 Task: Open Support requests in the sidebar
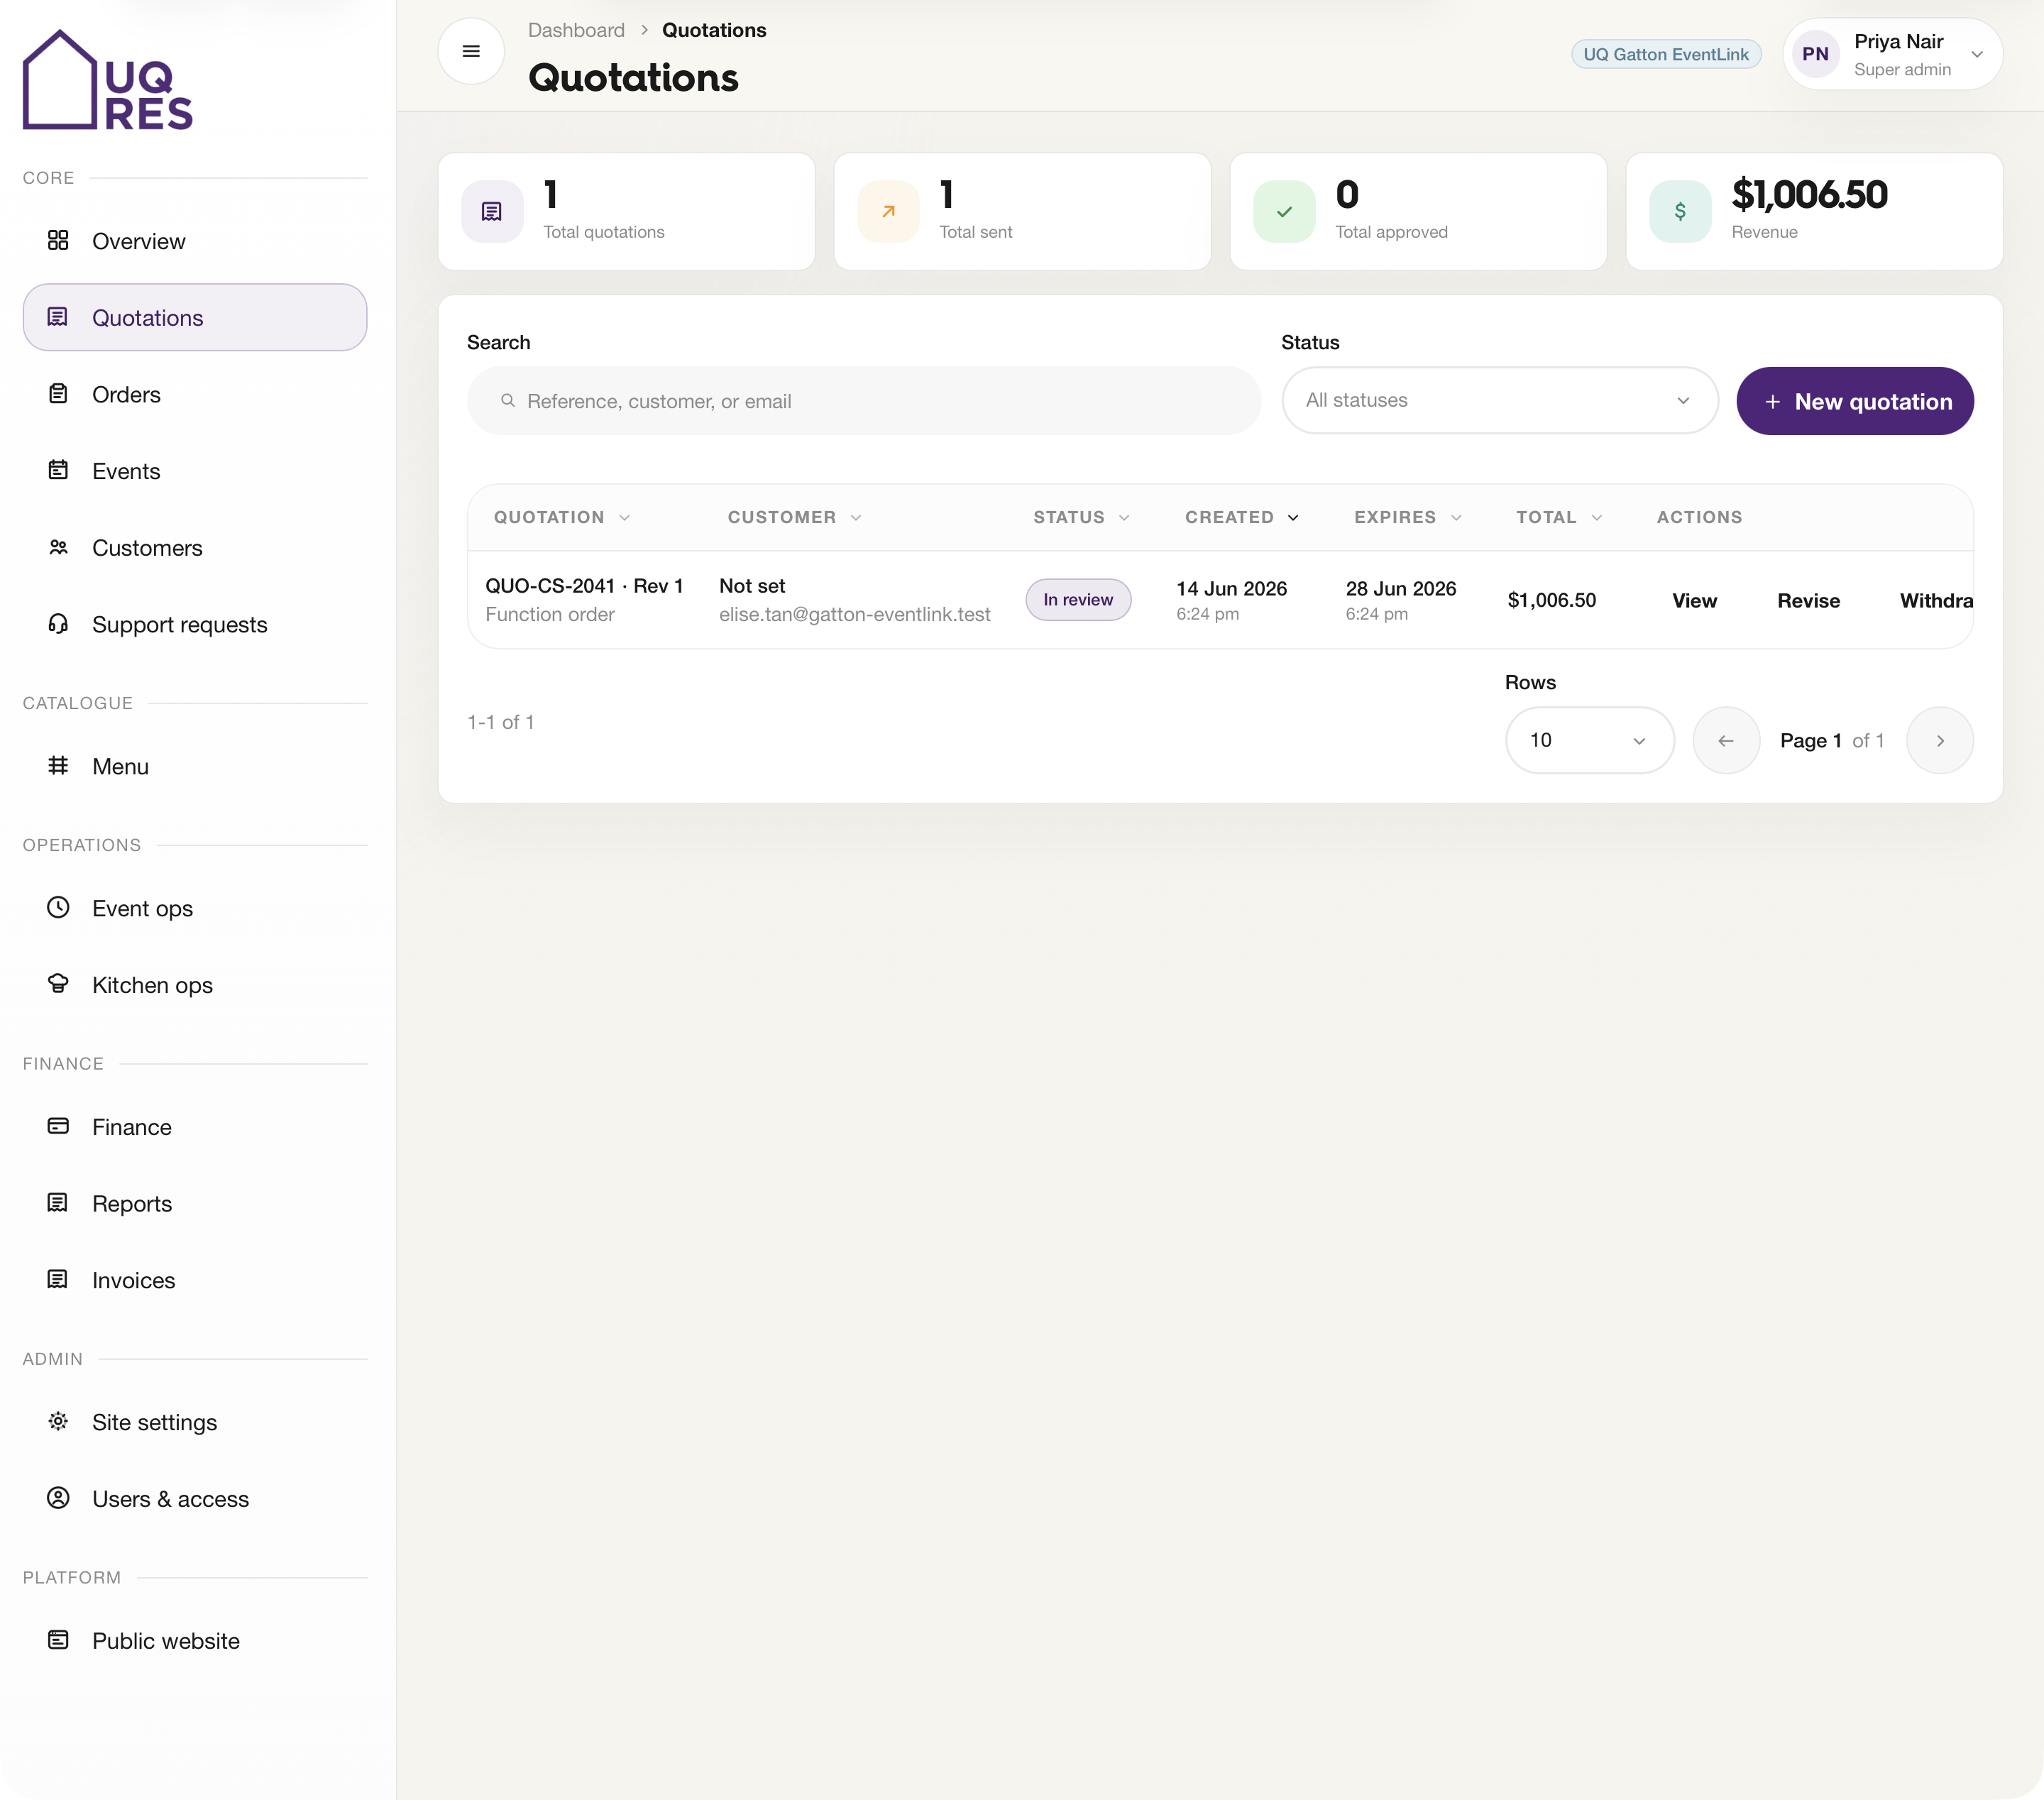click(x=195, y=624)
